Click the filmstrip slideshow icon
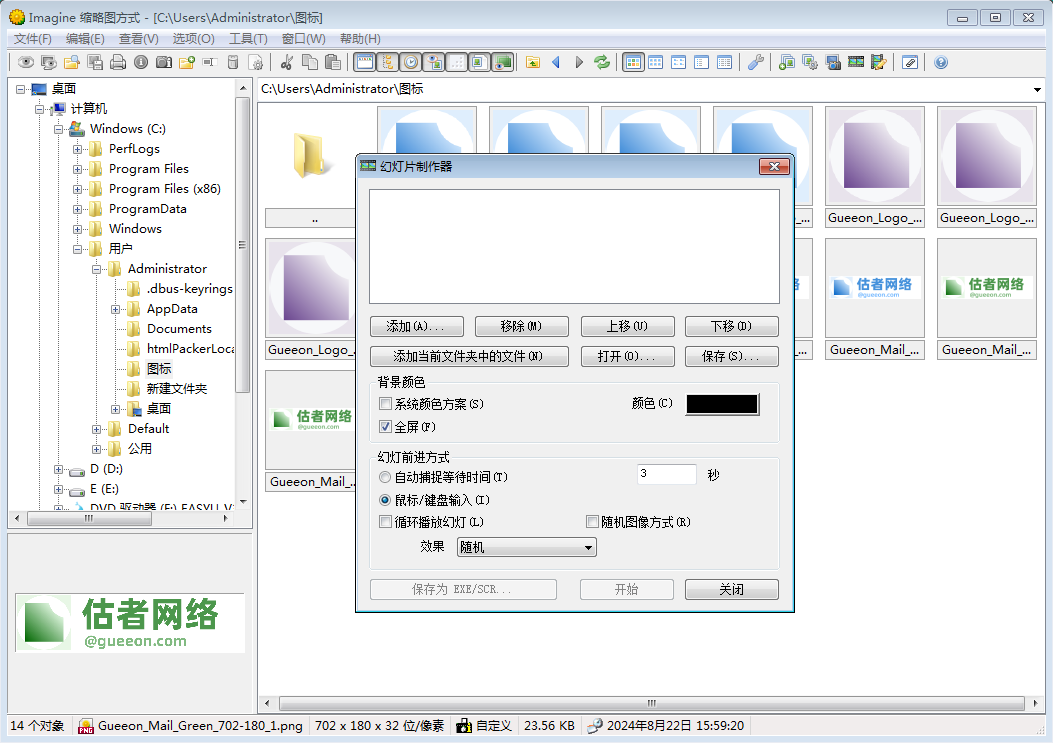1053x743 pixels. (x=856, y=62)
